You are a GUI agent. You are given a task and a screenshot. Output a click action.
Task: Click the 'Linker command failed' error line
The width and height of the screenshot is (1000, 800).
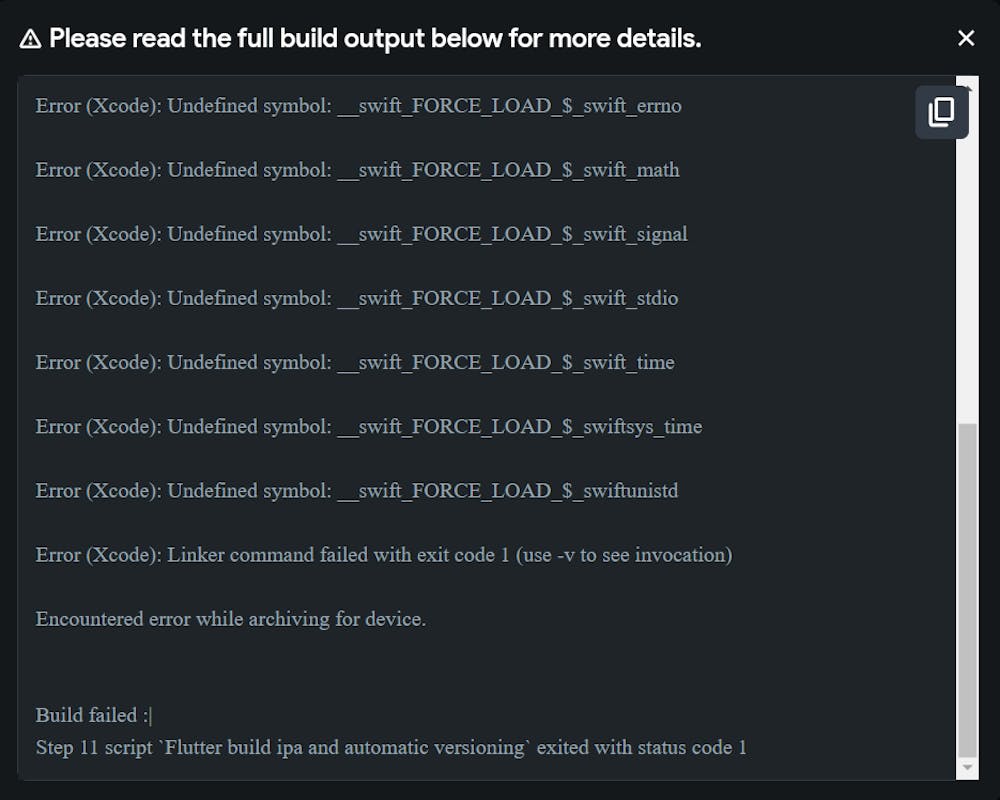(x=384, y=554)
